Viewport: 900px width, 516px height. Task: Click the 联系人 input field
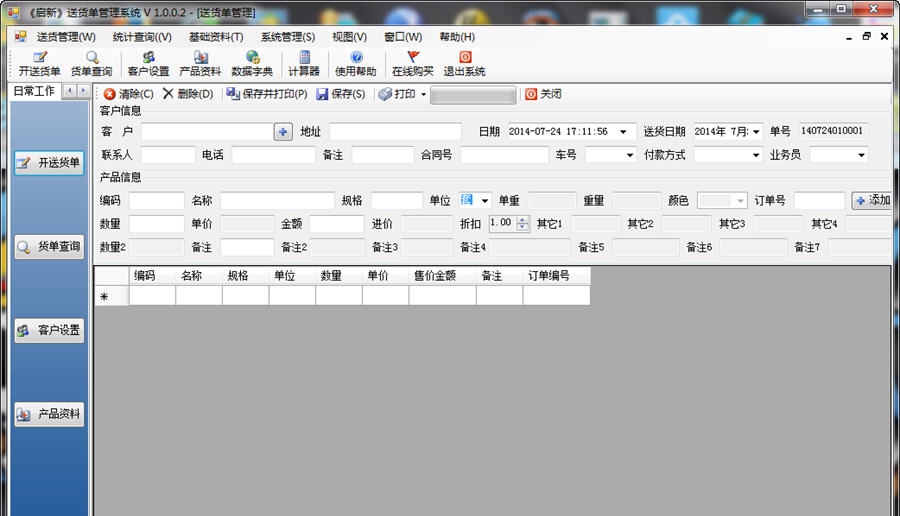coord(168,155)
